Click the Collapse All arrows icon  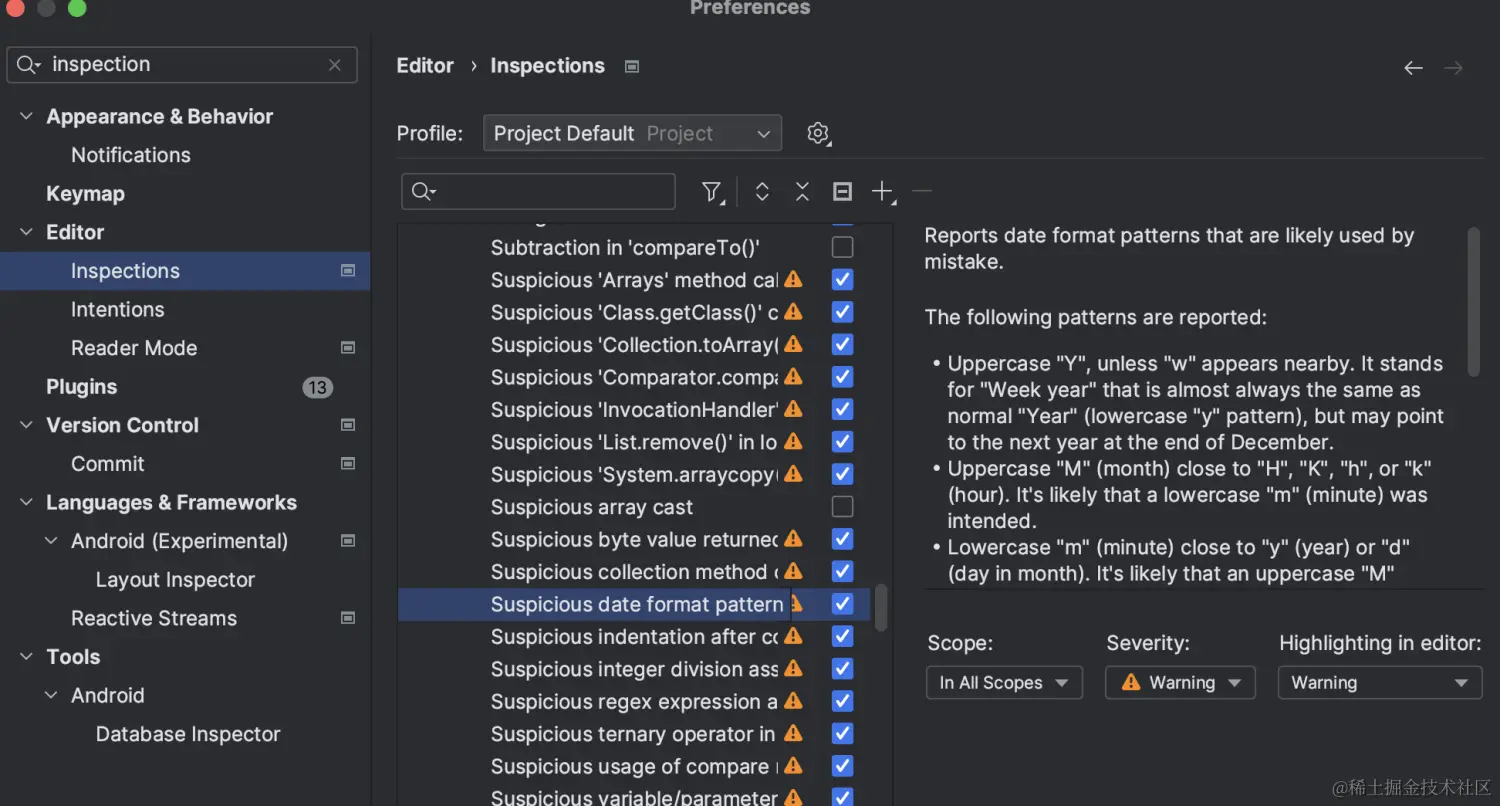click(x=802, y=191)
